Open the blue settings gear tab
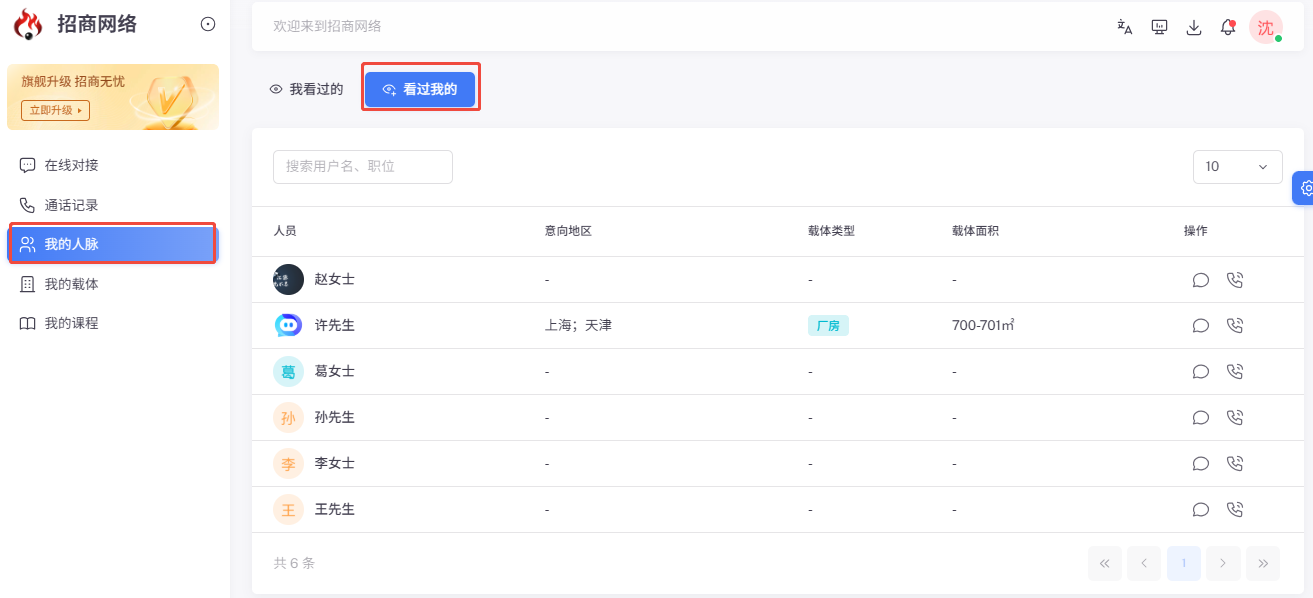This screenshot has height=598, width=1313. click(1304, 187)
